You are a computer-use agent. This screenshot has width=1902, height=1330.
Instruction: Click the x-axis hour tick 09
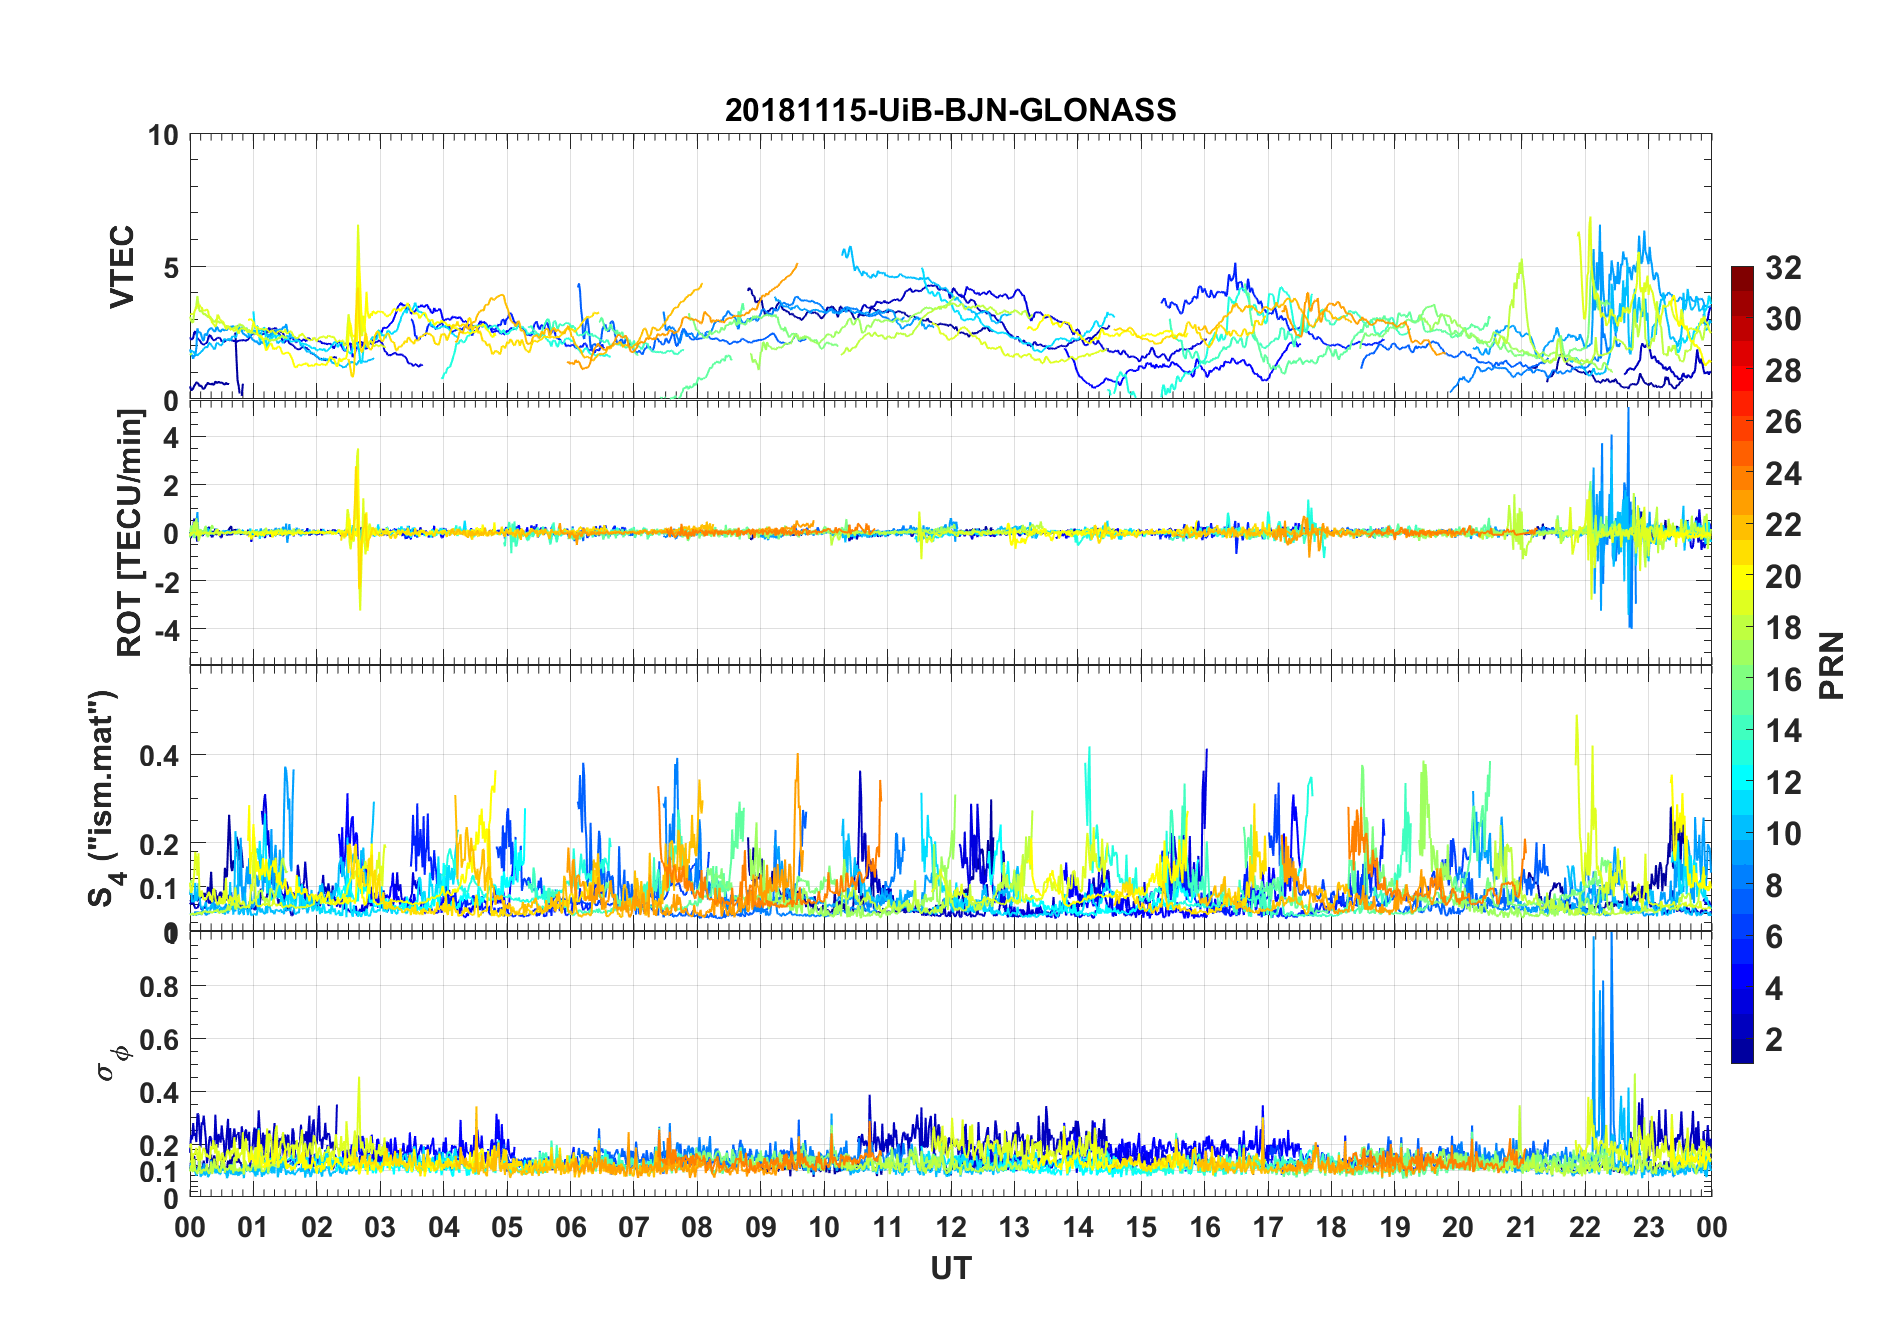(761, 1227)
